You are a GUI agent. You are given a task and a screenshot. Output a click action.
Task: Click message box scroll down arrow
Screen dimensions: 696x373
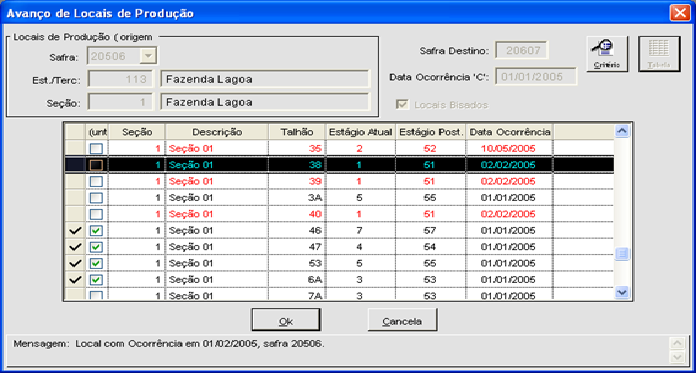677,357
